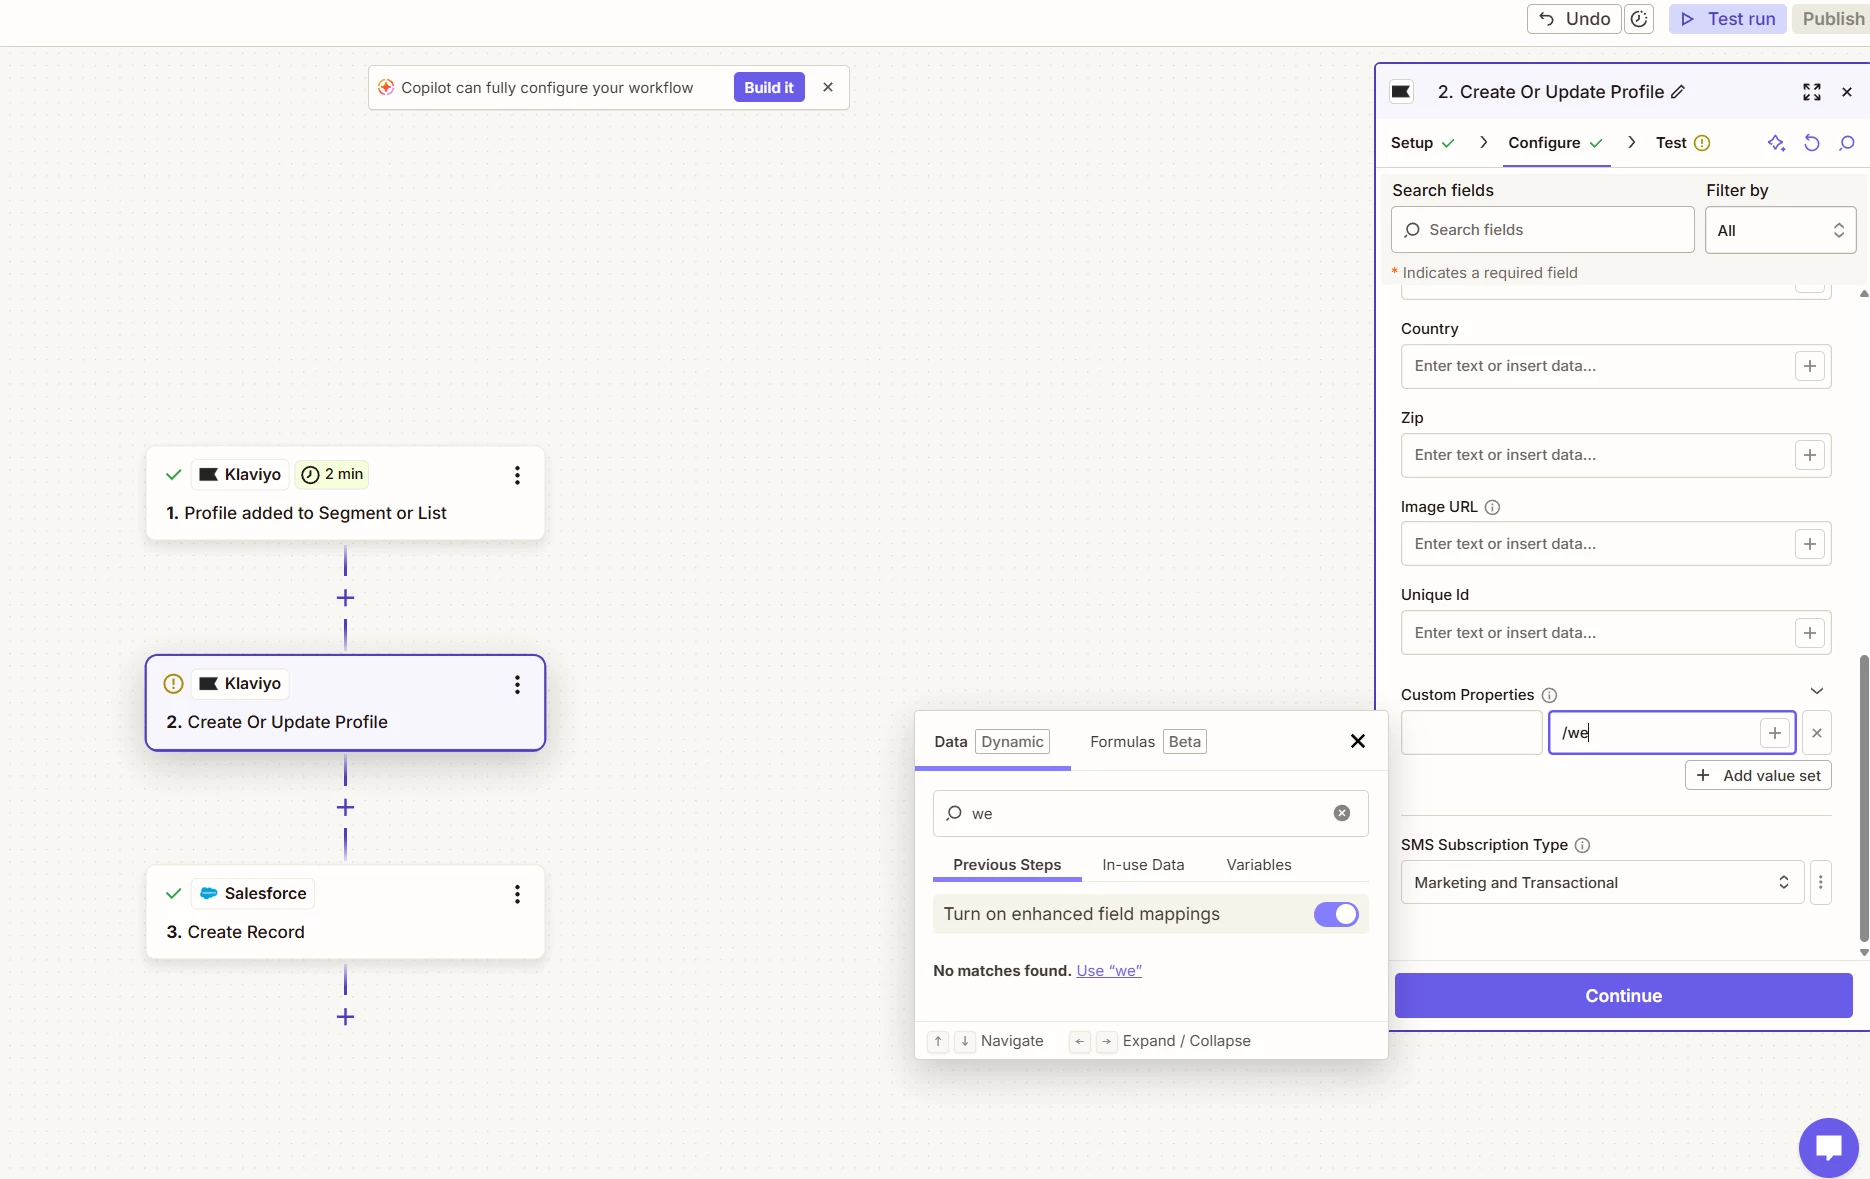
Task: Close the data picker popup
Action: 1358,741
